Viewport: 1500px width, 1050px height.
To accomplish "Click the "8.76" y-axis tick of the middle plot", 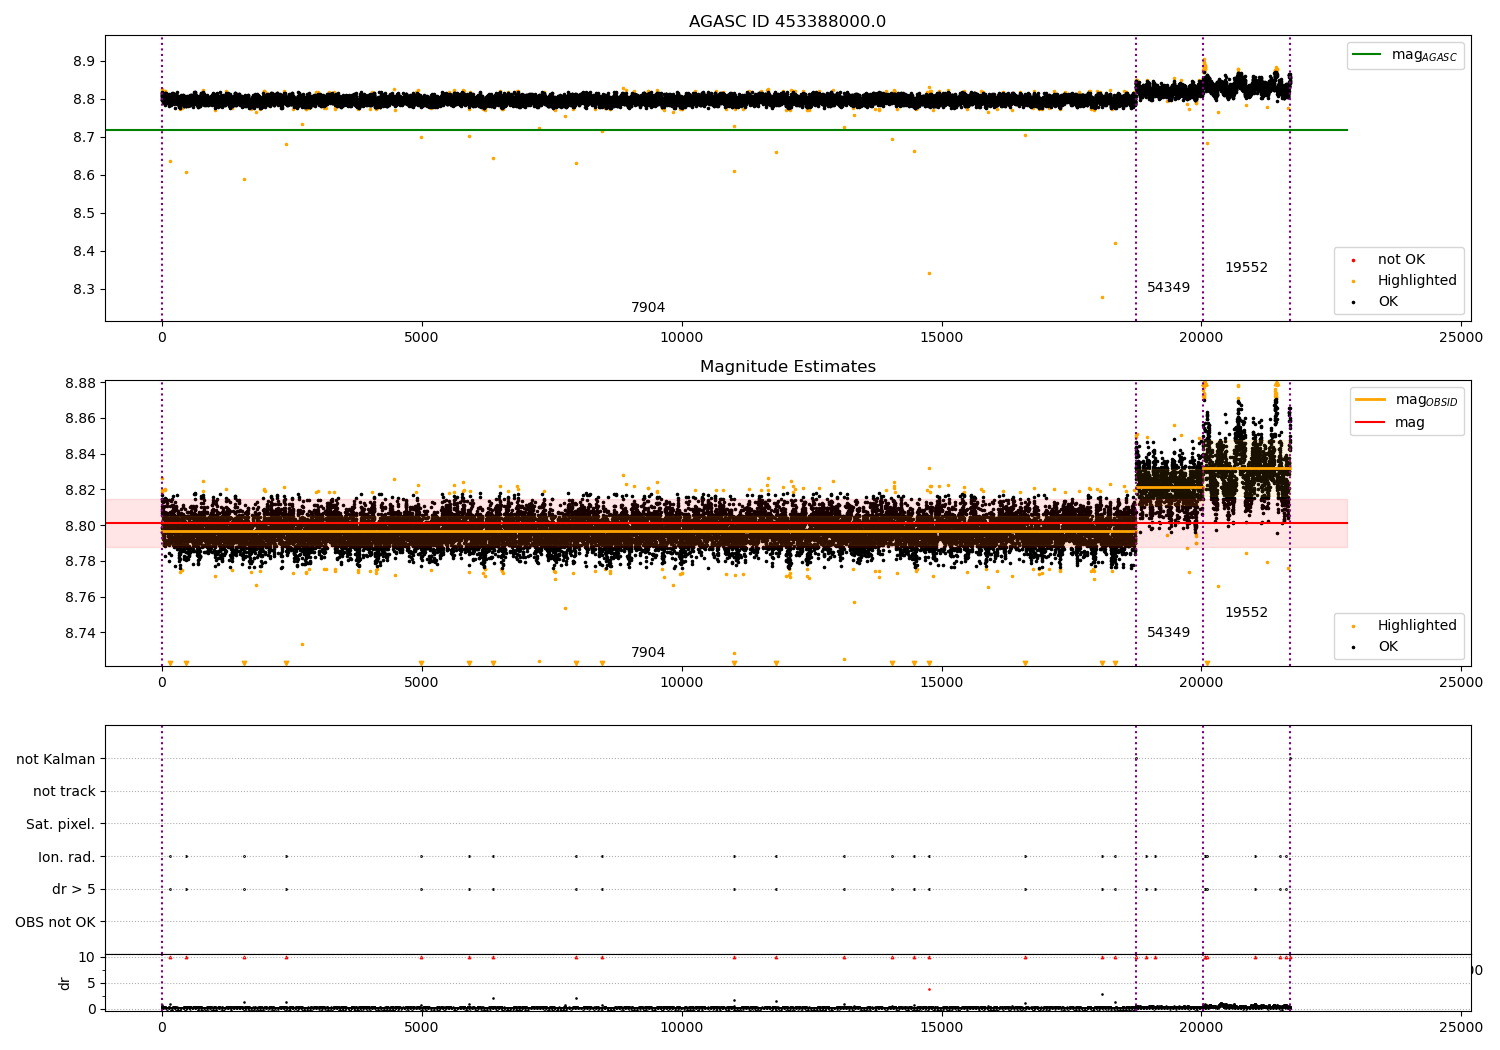I will point(80,598).
